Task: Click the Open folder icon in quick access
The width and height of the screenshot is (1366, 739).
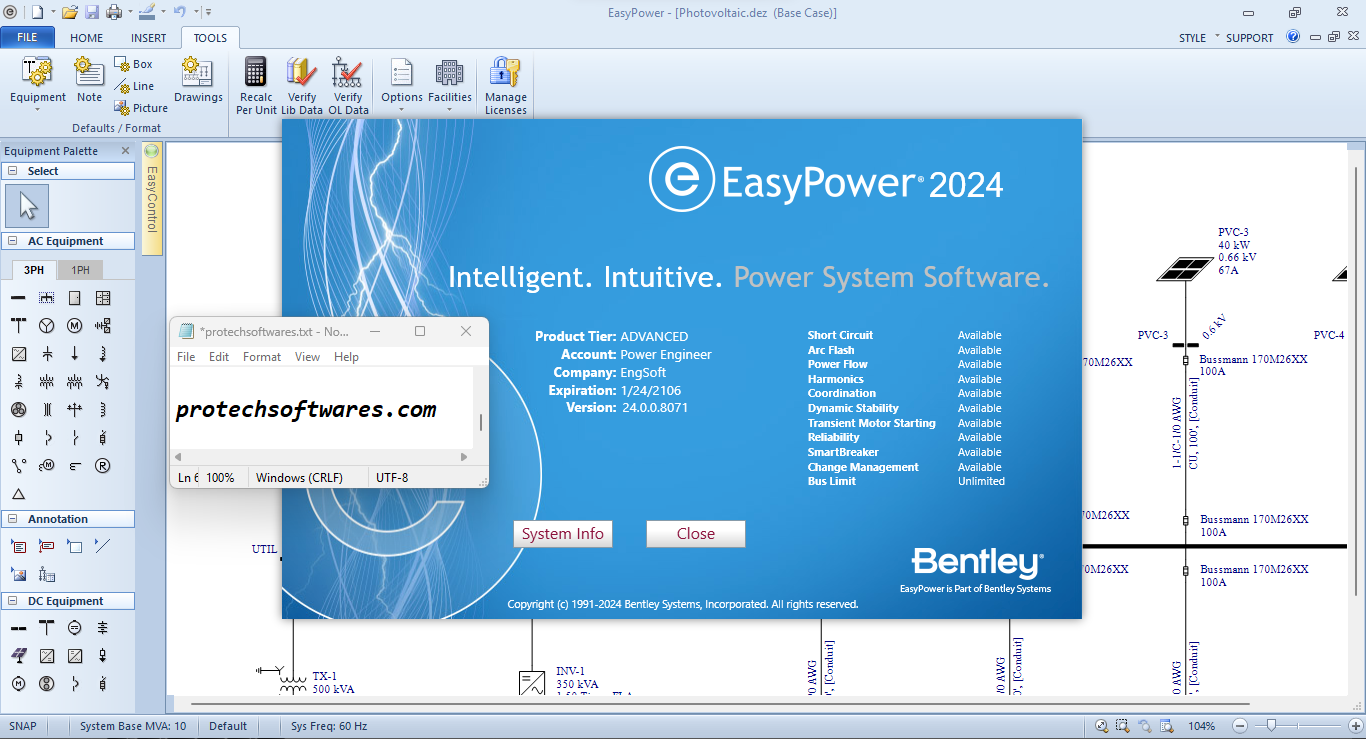Action: (69, 12)
